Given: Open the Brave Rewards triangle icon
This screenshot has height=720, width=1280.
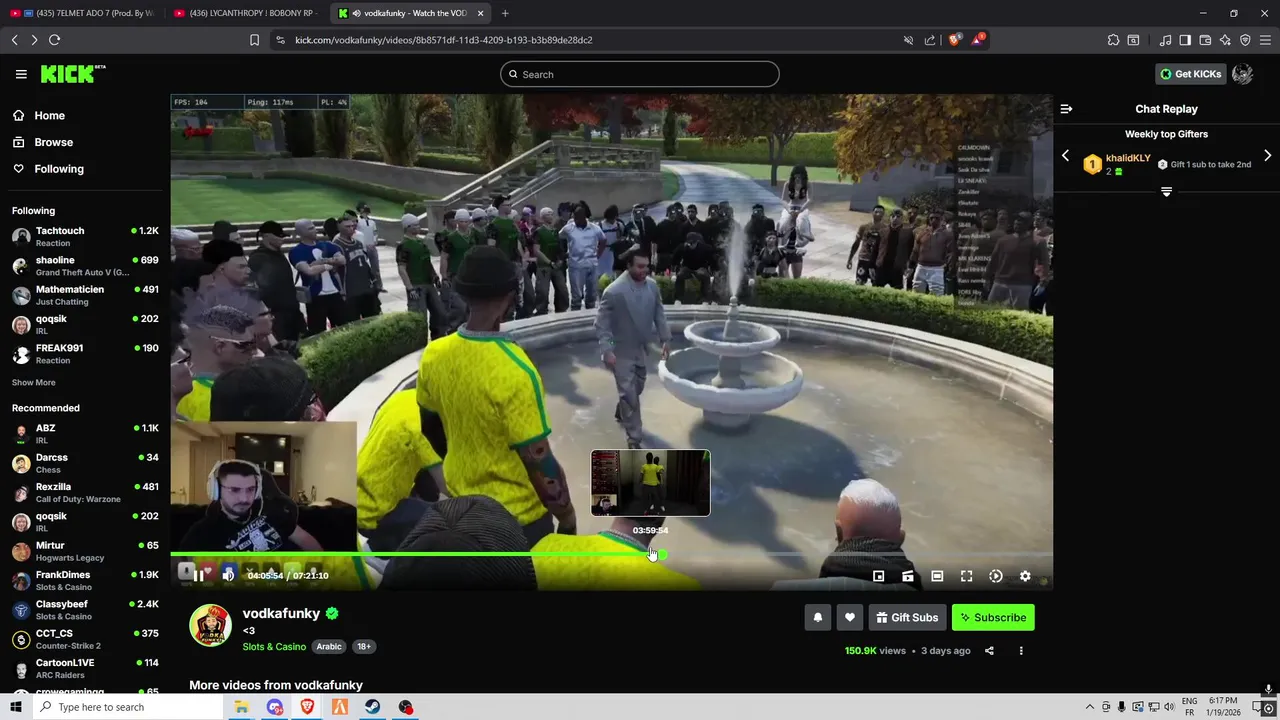Looking at the screenshot, I should pos(977,40).
